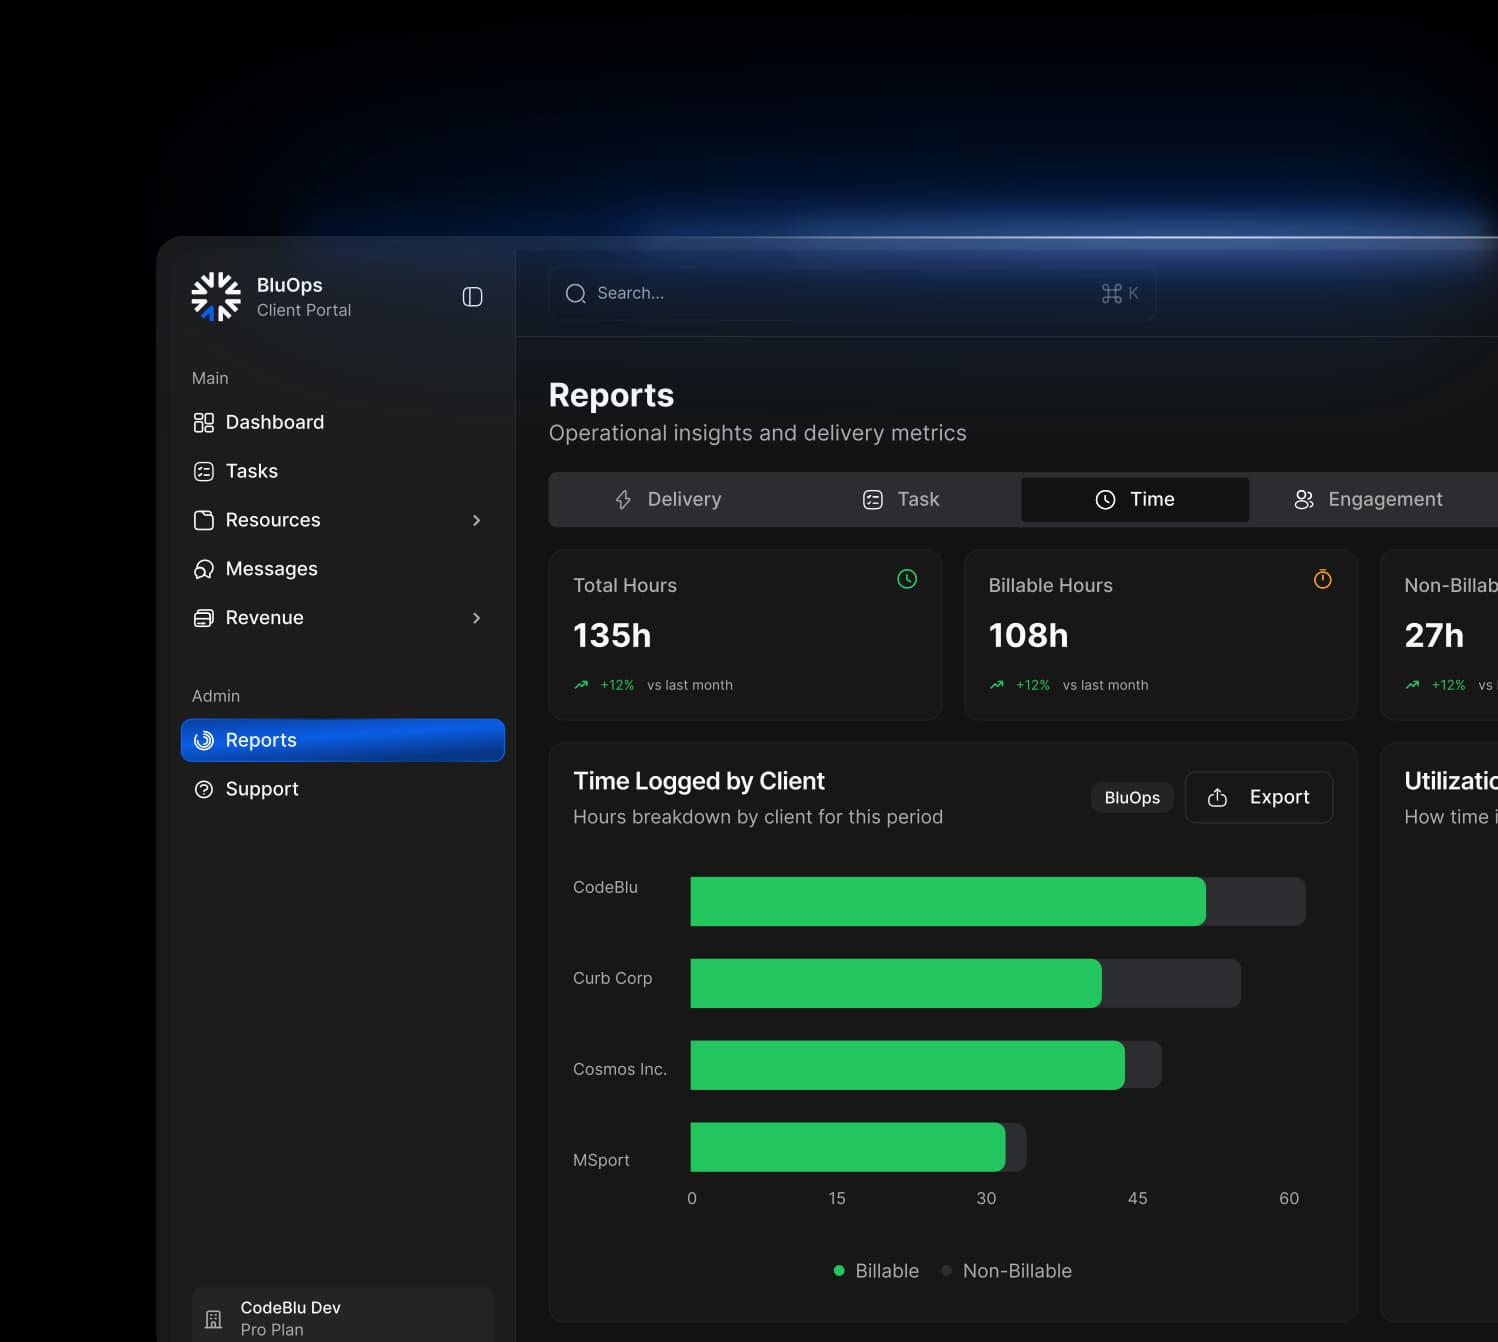Screen dimensions: 1498x1342
Task: Click the Export button
Action: pos(1259,797)
